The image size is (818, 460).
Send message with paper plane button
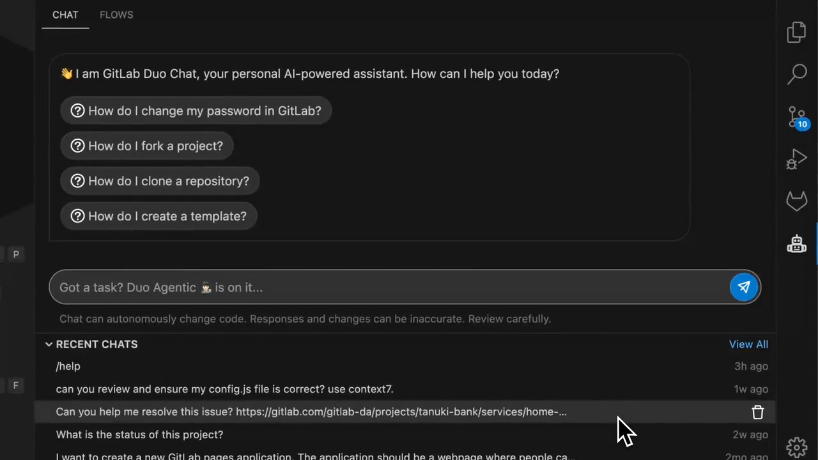click(x=743, y=287)
